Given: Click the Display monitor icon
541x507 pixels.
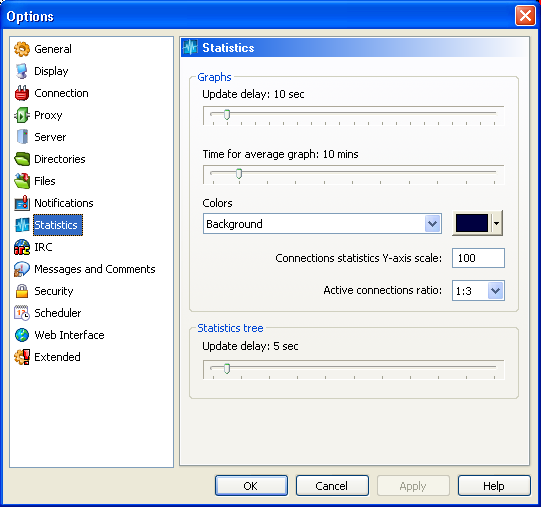Looking at the screenshot, I should [22, 71].
